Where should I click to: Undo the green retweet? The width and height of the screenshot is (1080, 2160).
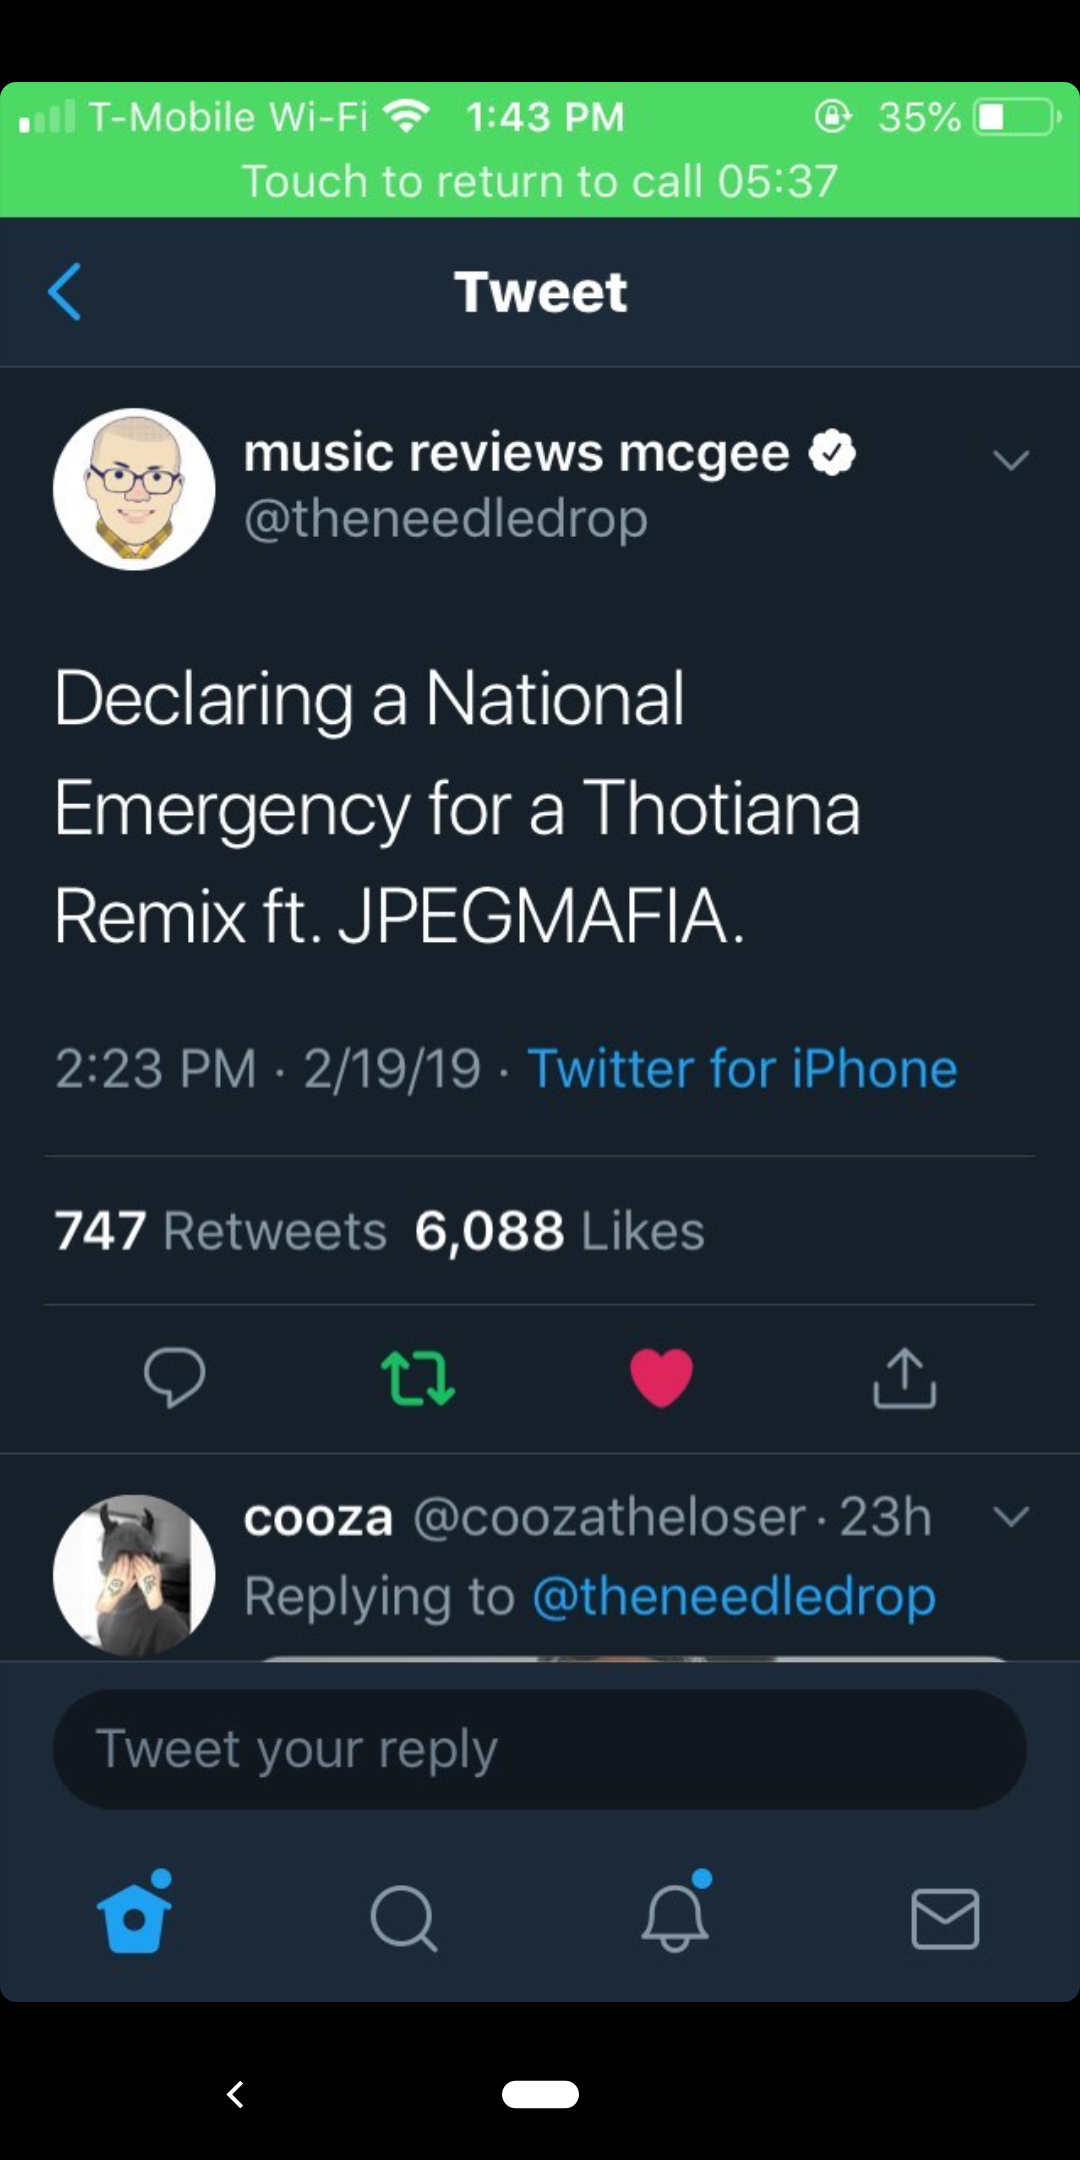[418, 1378]
